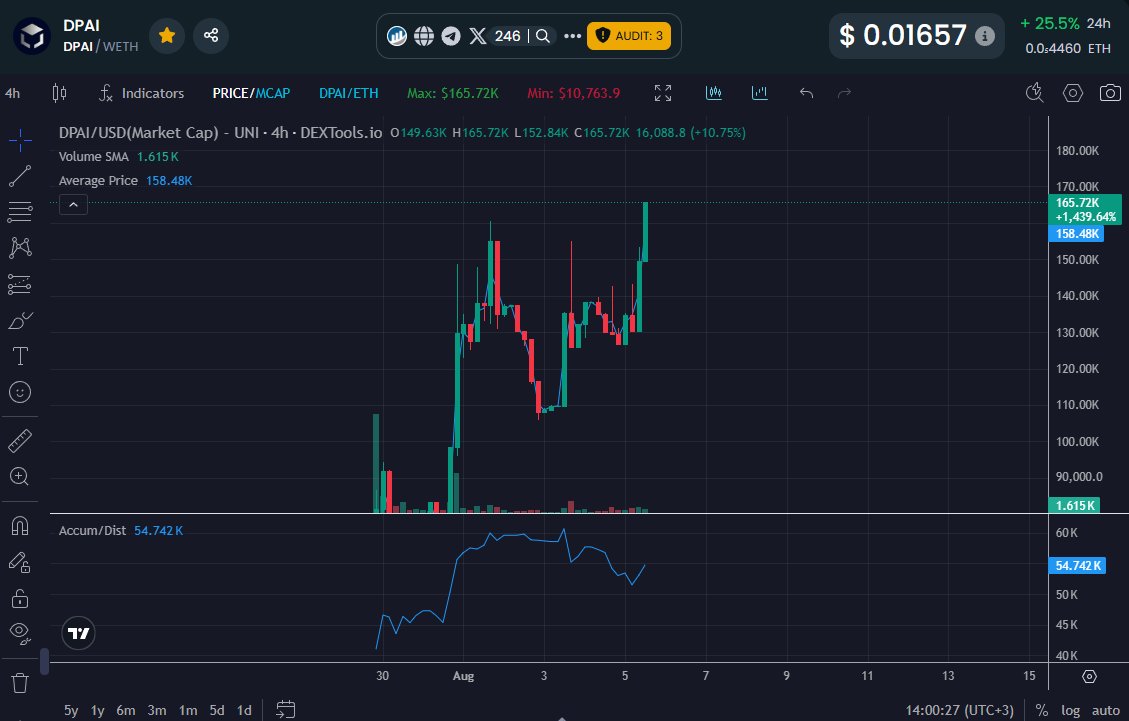Click the second chart stats icon in the toolbar
Screen dimensions: 1129x721
tap(760, 92)
